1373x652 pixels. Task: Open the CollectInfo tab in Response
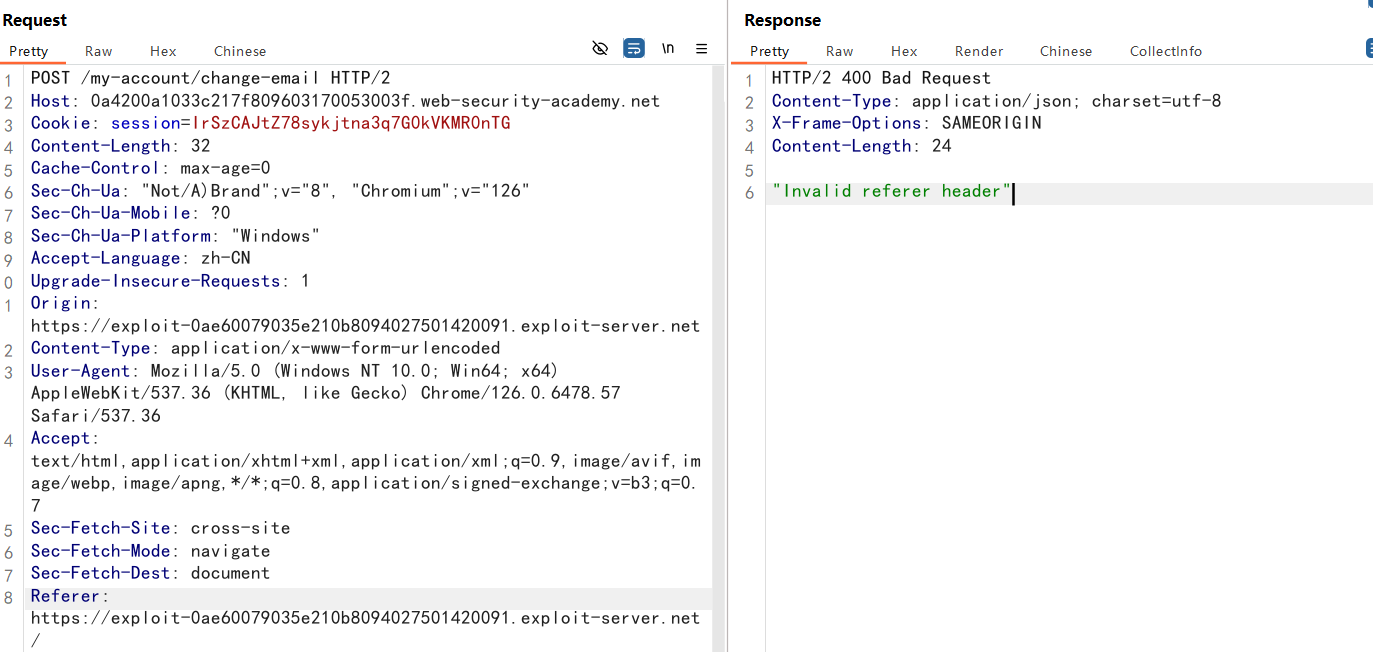click(1166, 51)
